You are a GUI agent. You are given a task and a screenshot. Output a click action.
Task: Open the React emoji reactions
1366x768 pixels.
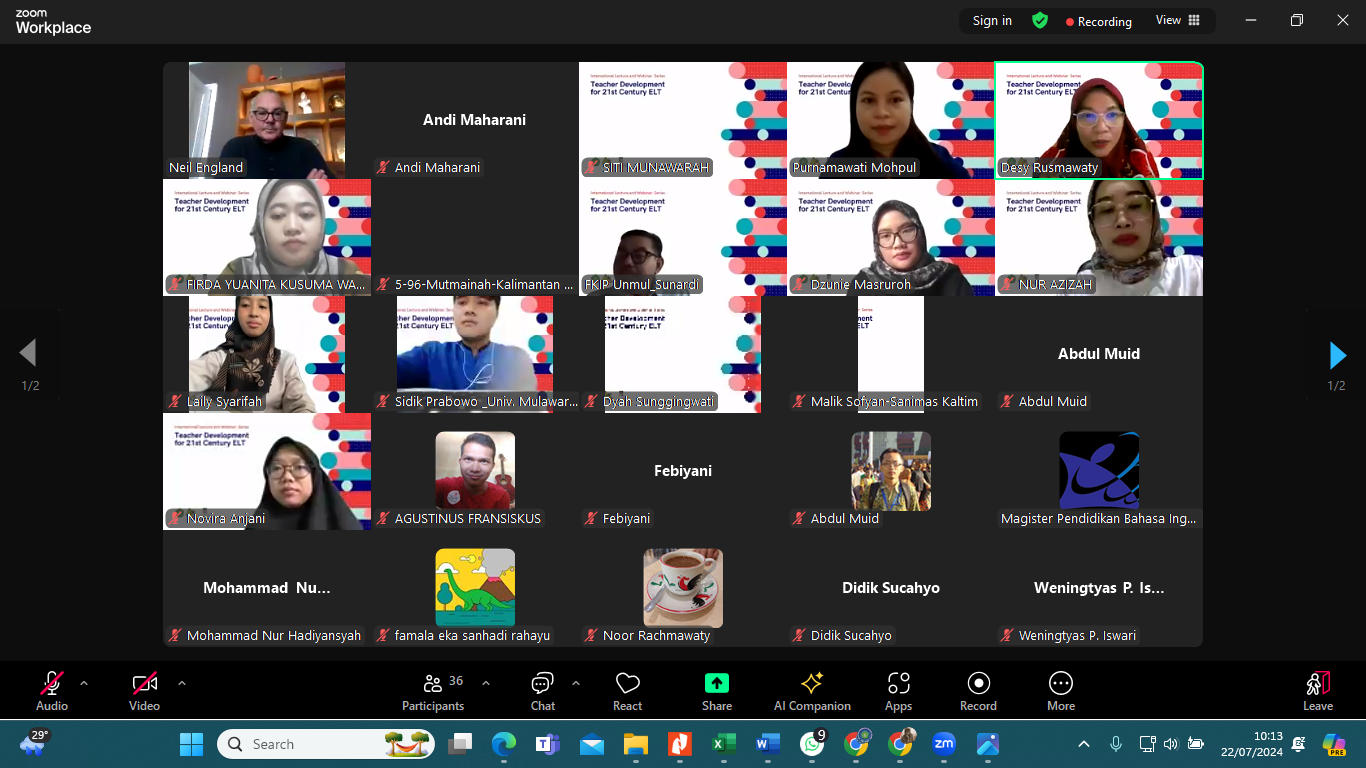pos(627,684)
